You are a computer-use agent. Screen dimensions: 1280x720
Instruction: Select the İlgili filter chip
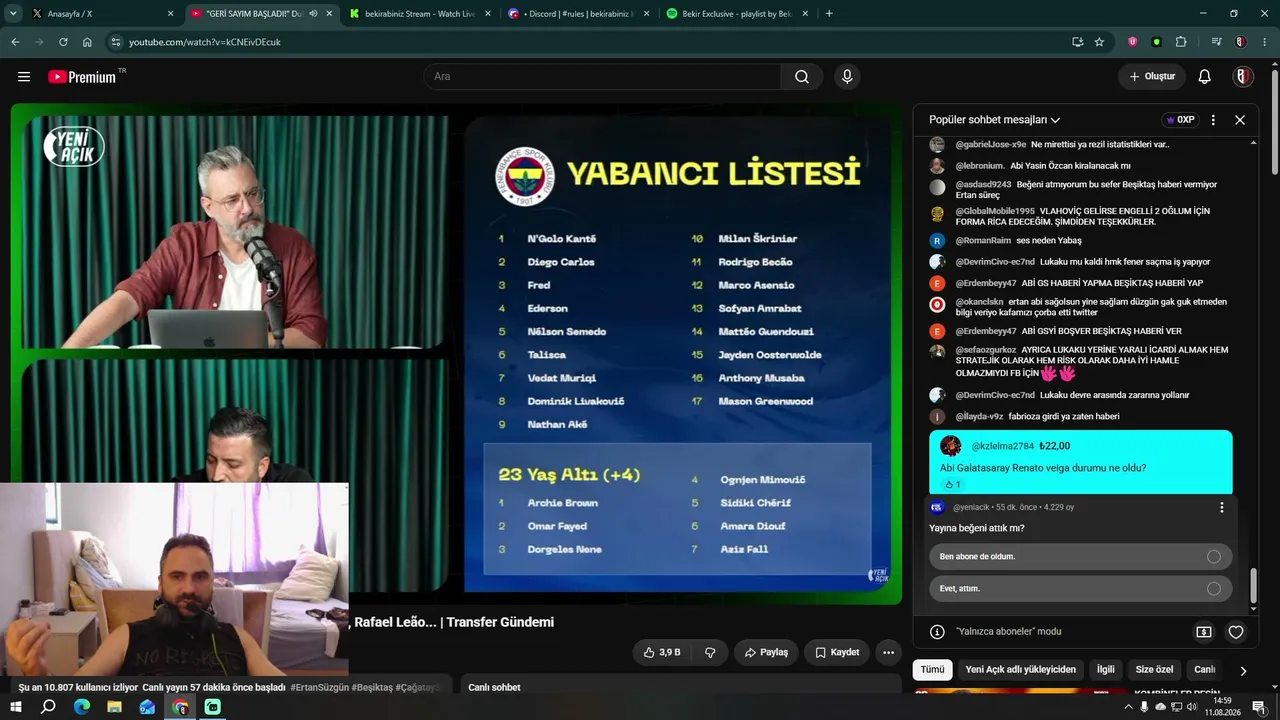coord(1105,670)
